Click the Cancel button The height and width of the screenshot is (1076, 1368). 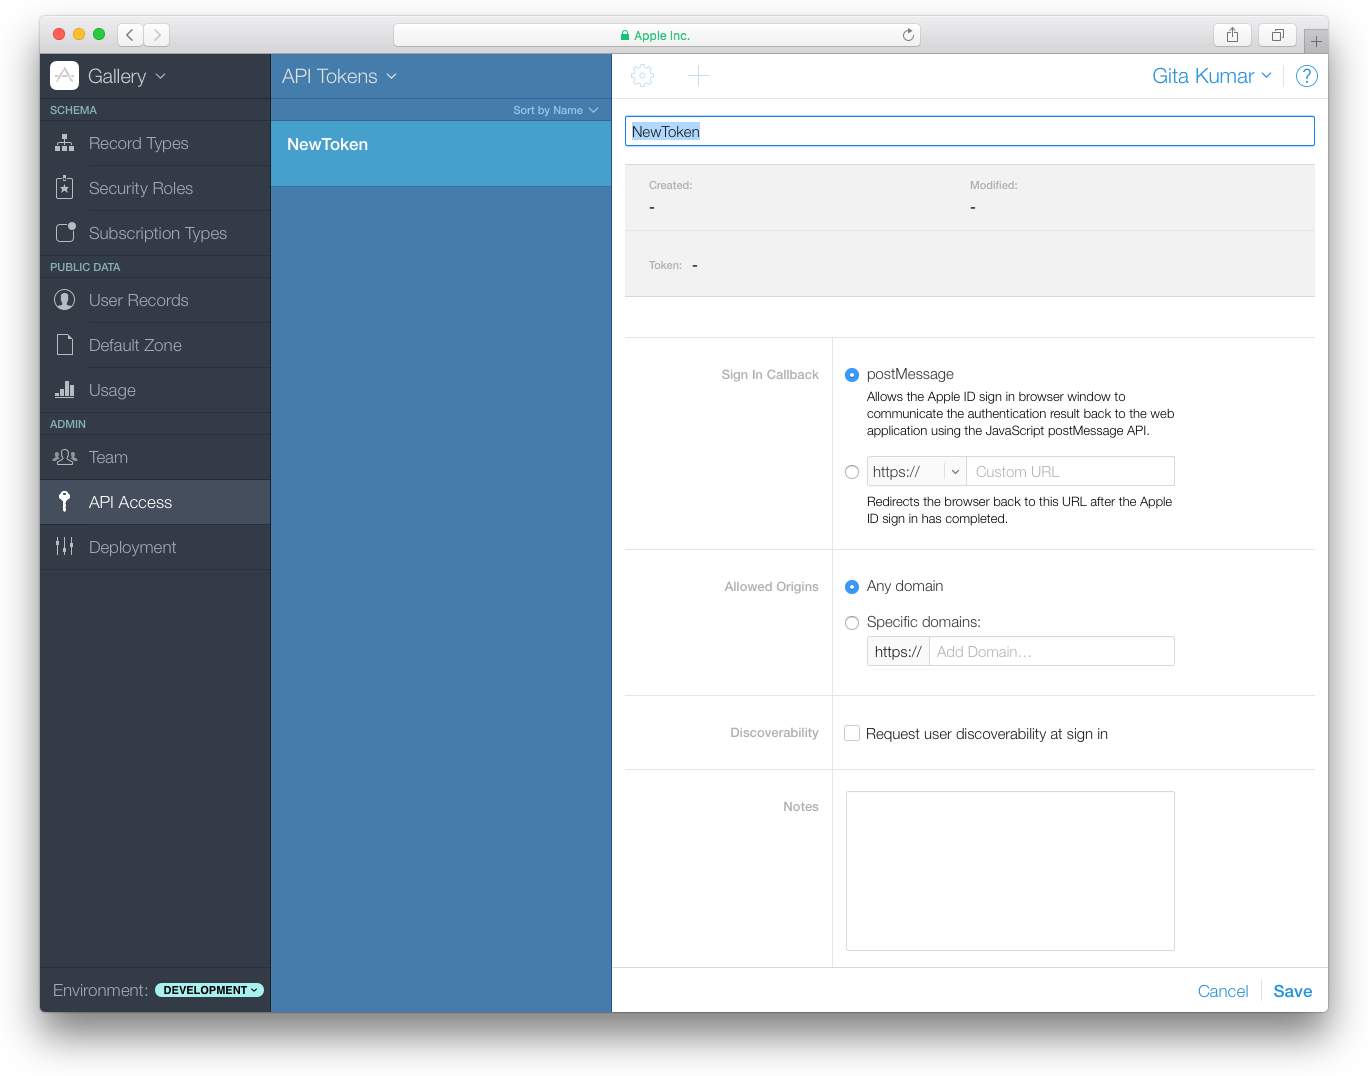[x=1222, y=991]
